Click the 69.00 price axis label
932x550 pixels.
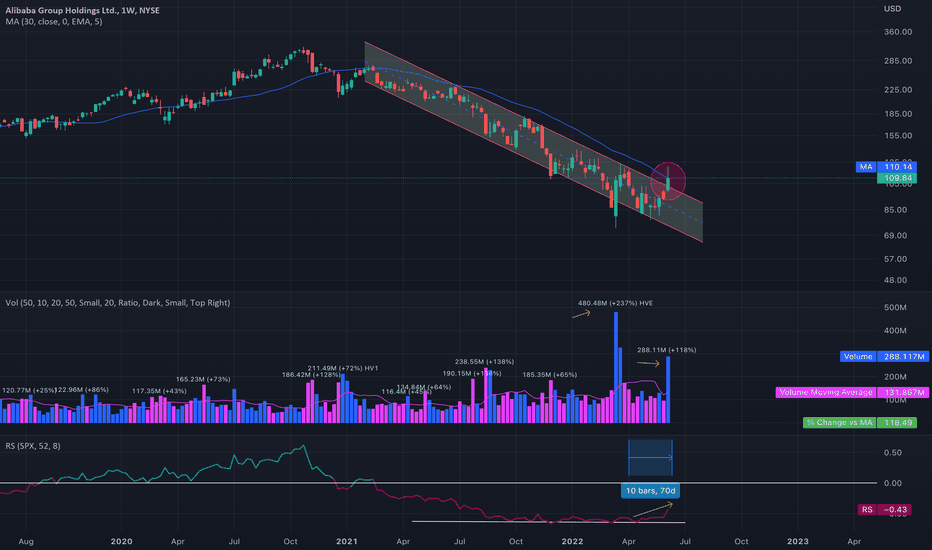(x=896, y=235)
